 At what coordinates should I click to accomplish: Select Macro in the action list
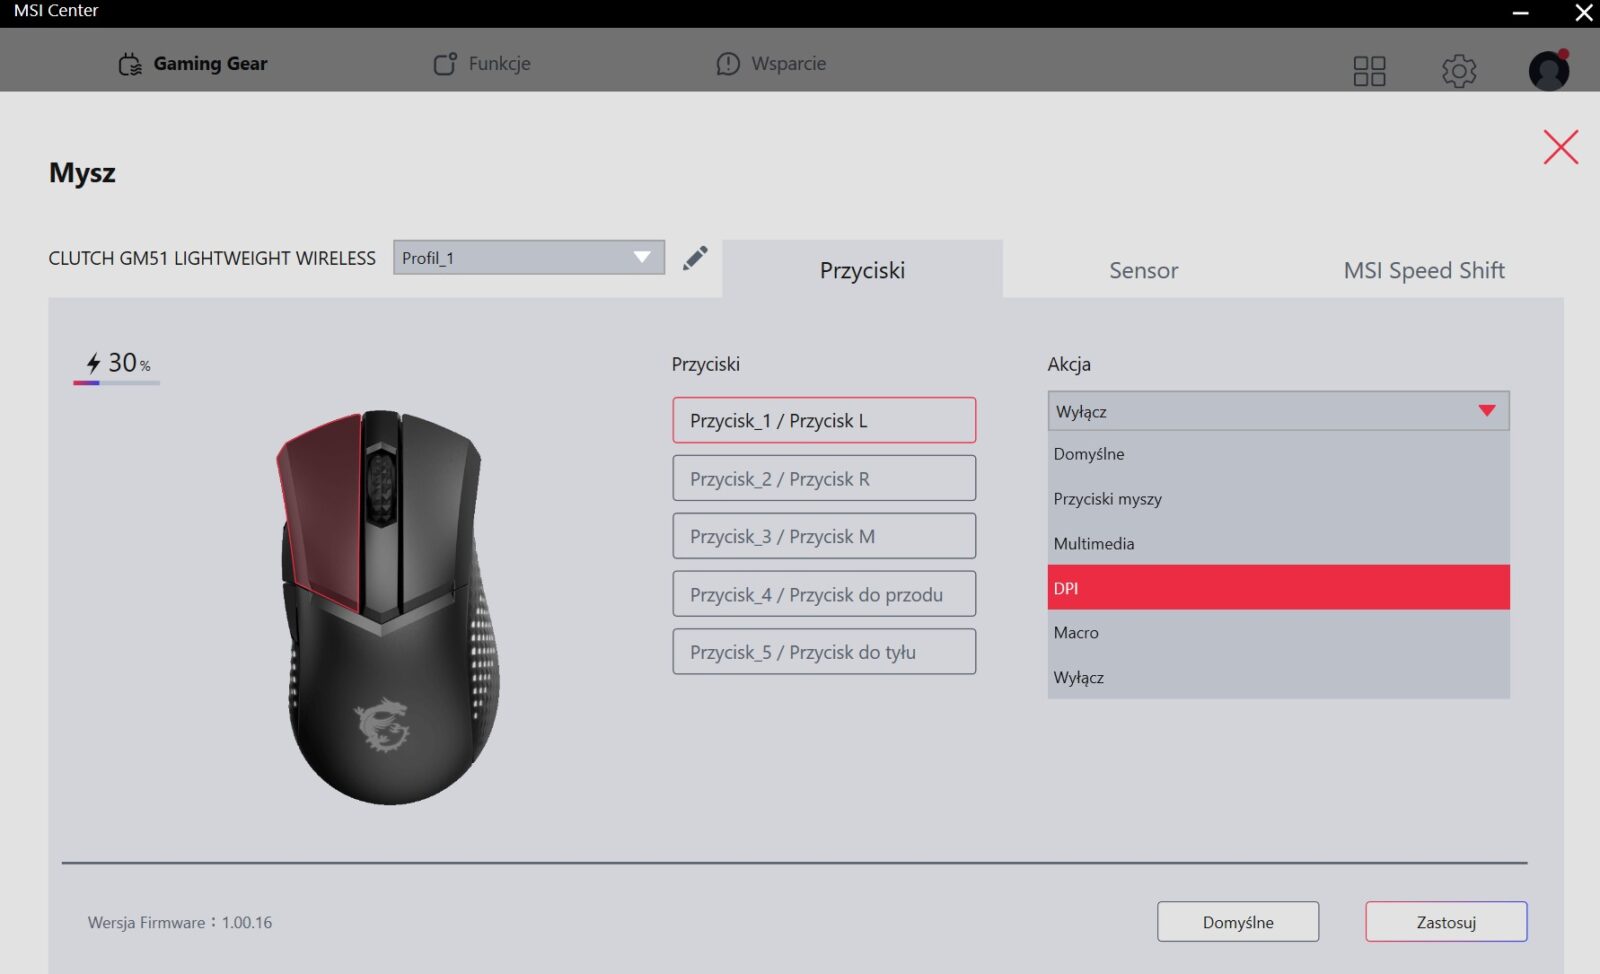click(1277, 633)
